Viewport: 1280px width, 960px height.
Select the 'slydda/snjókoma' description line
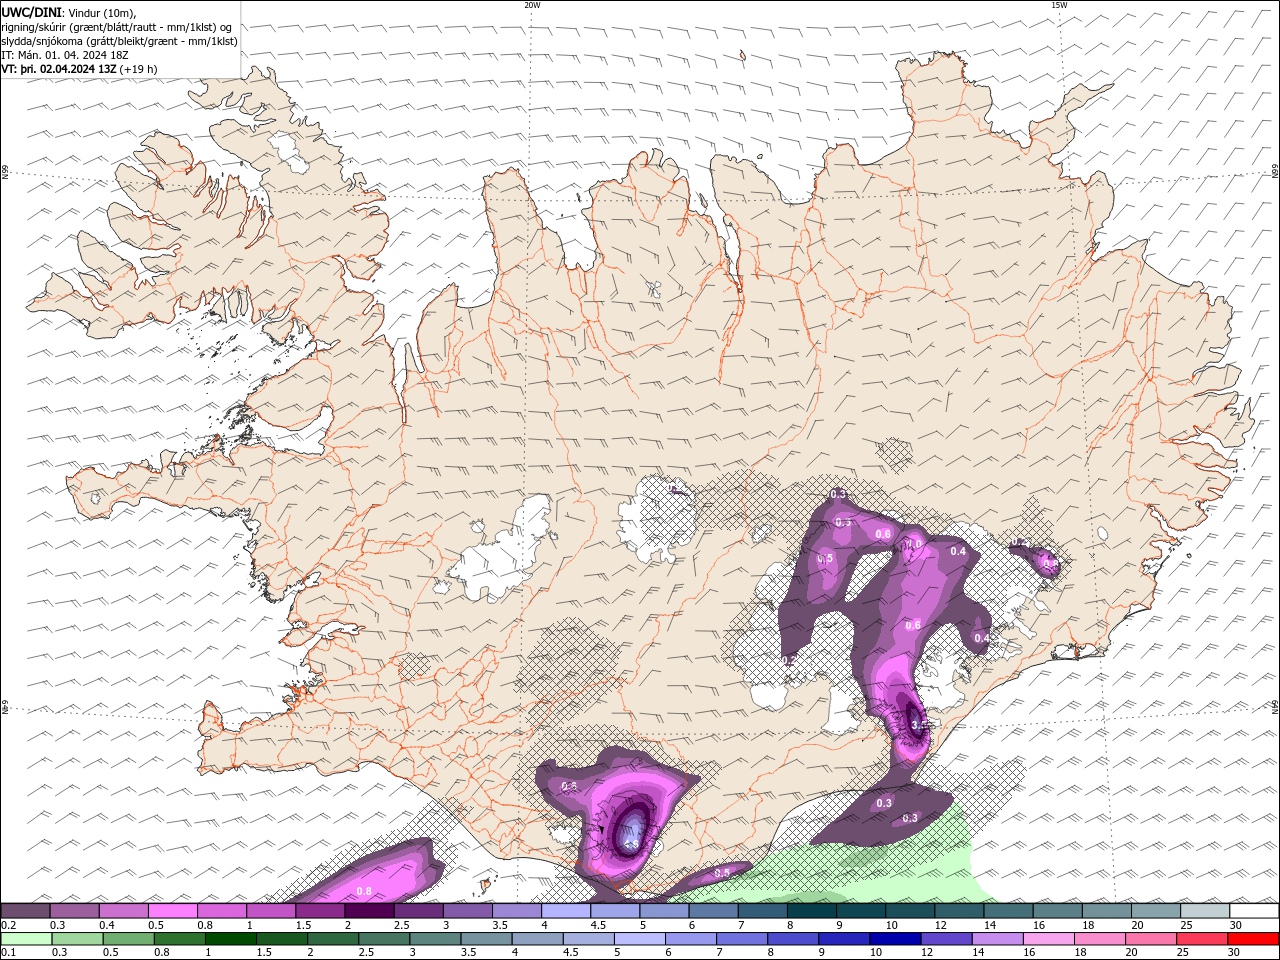coord(120,41)
